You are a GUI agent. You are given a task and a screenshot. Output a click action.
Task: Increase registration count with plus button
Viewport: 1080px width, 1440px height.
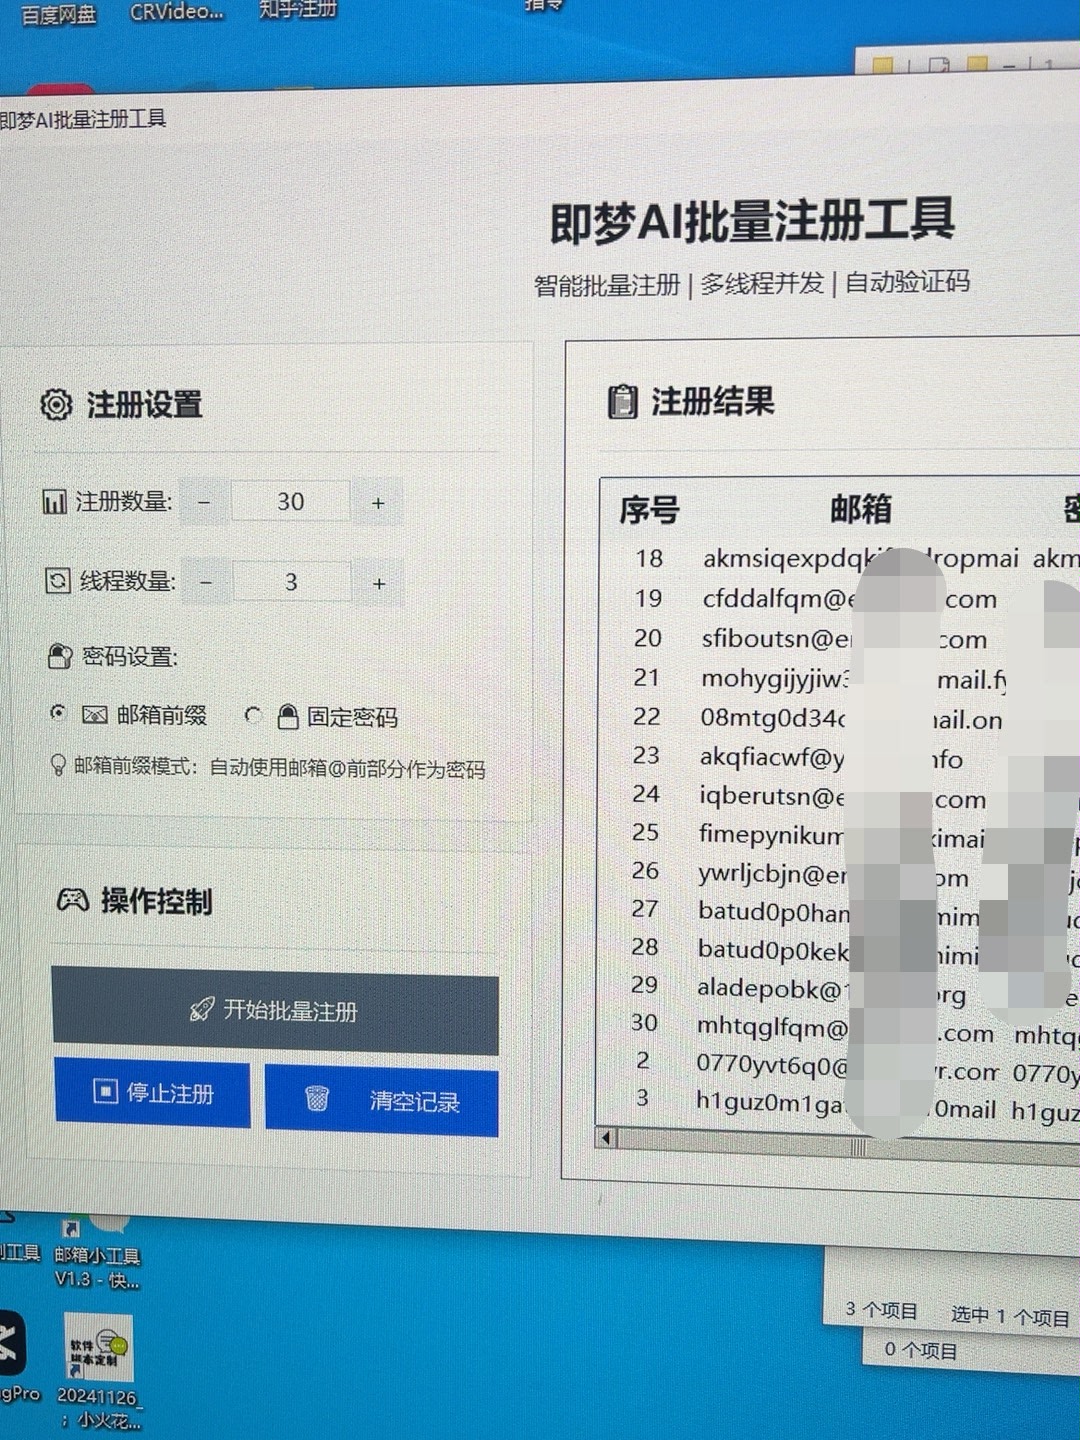[x=378, y=503]
